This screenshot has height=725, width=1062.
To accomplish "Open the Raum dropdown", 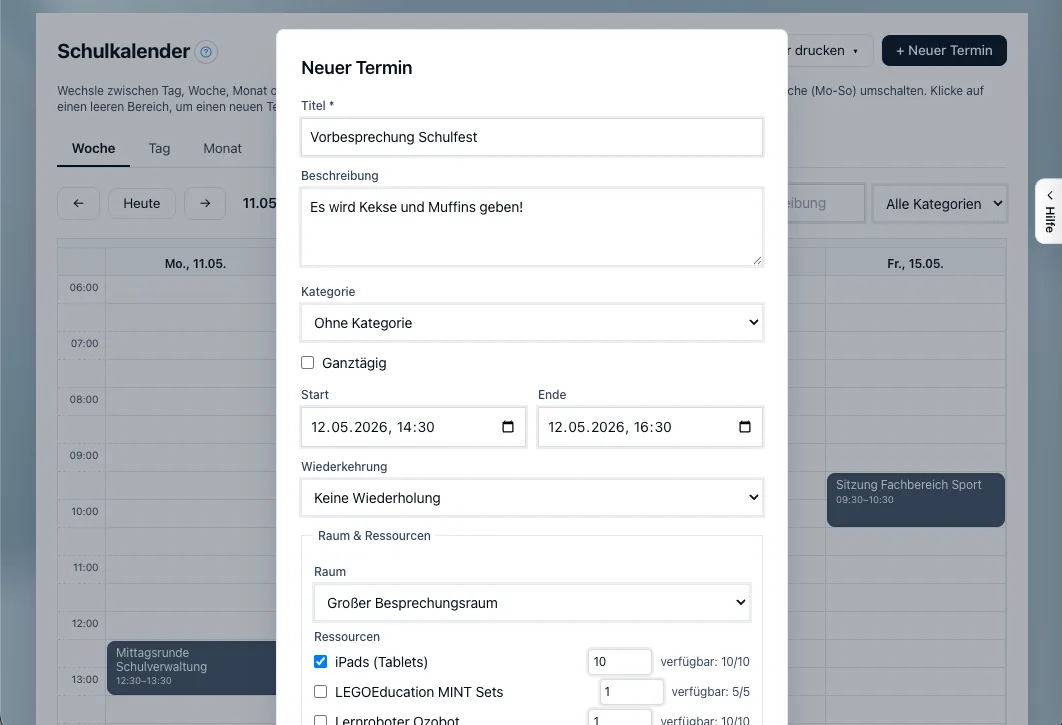I will pyautogui.click(x=532, y=602).
